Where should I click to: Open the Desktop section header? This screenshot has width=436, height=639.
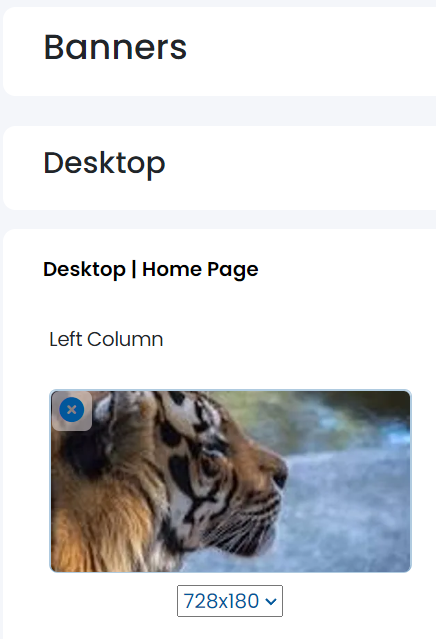coord(104,163)
